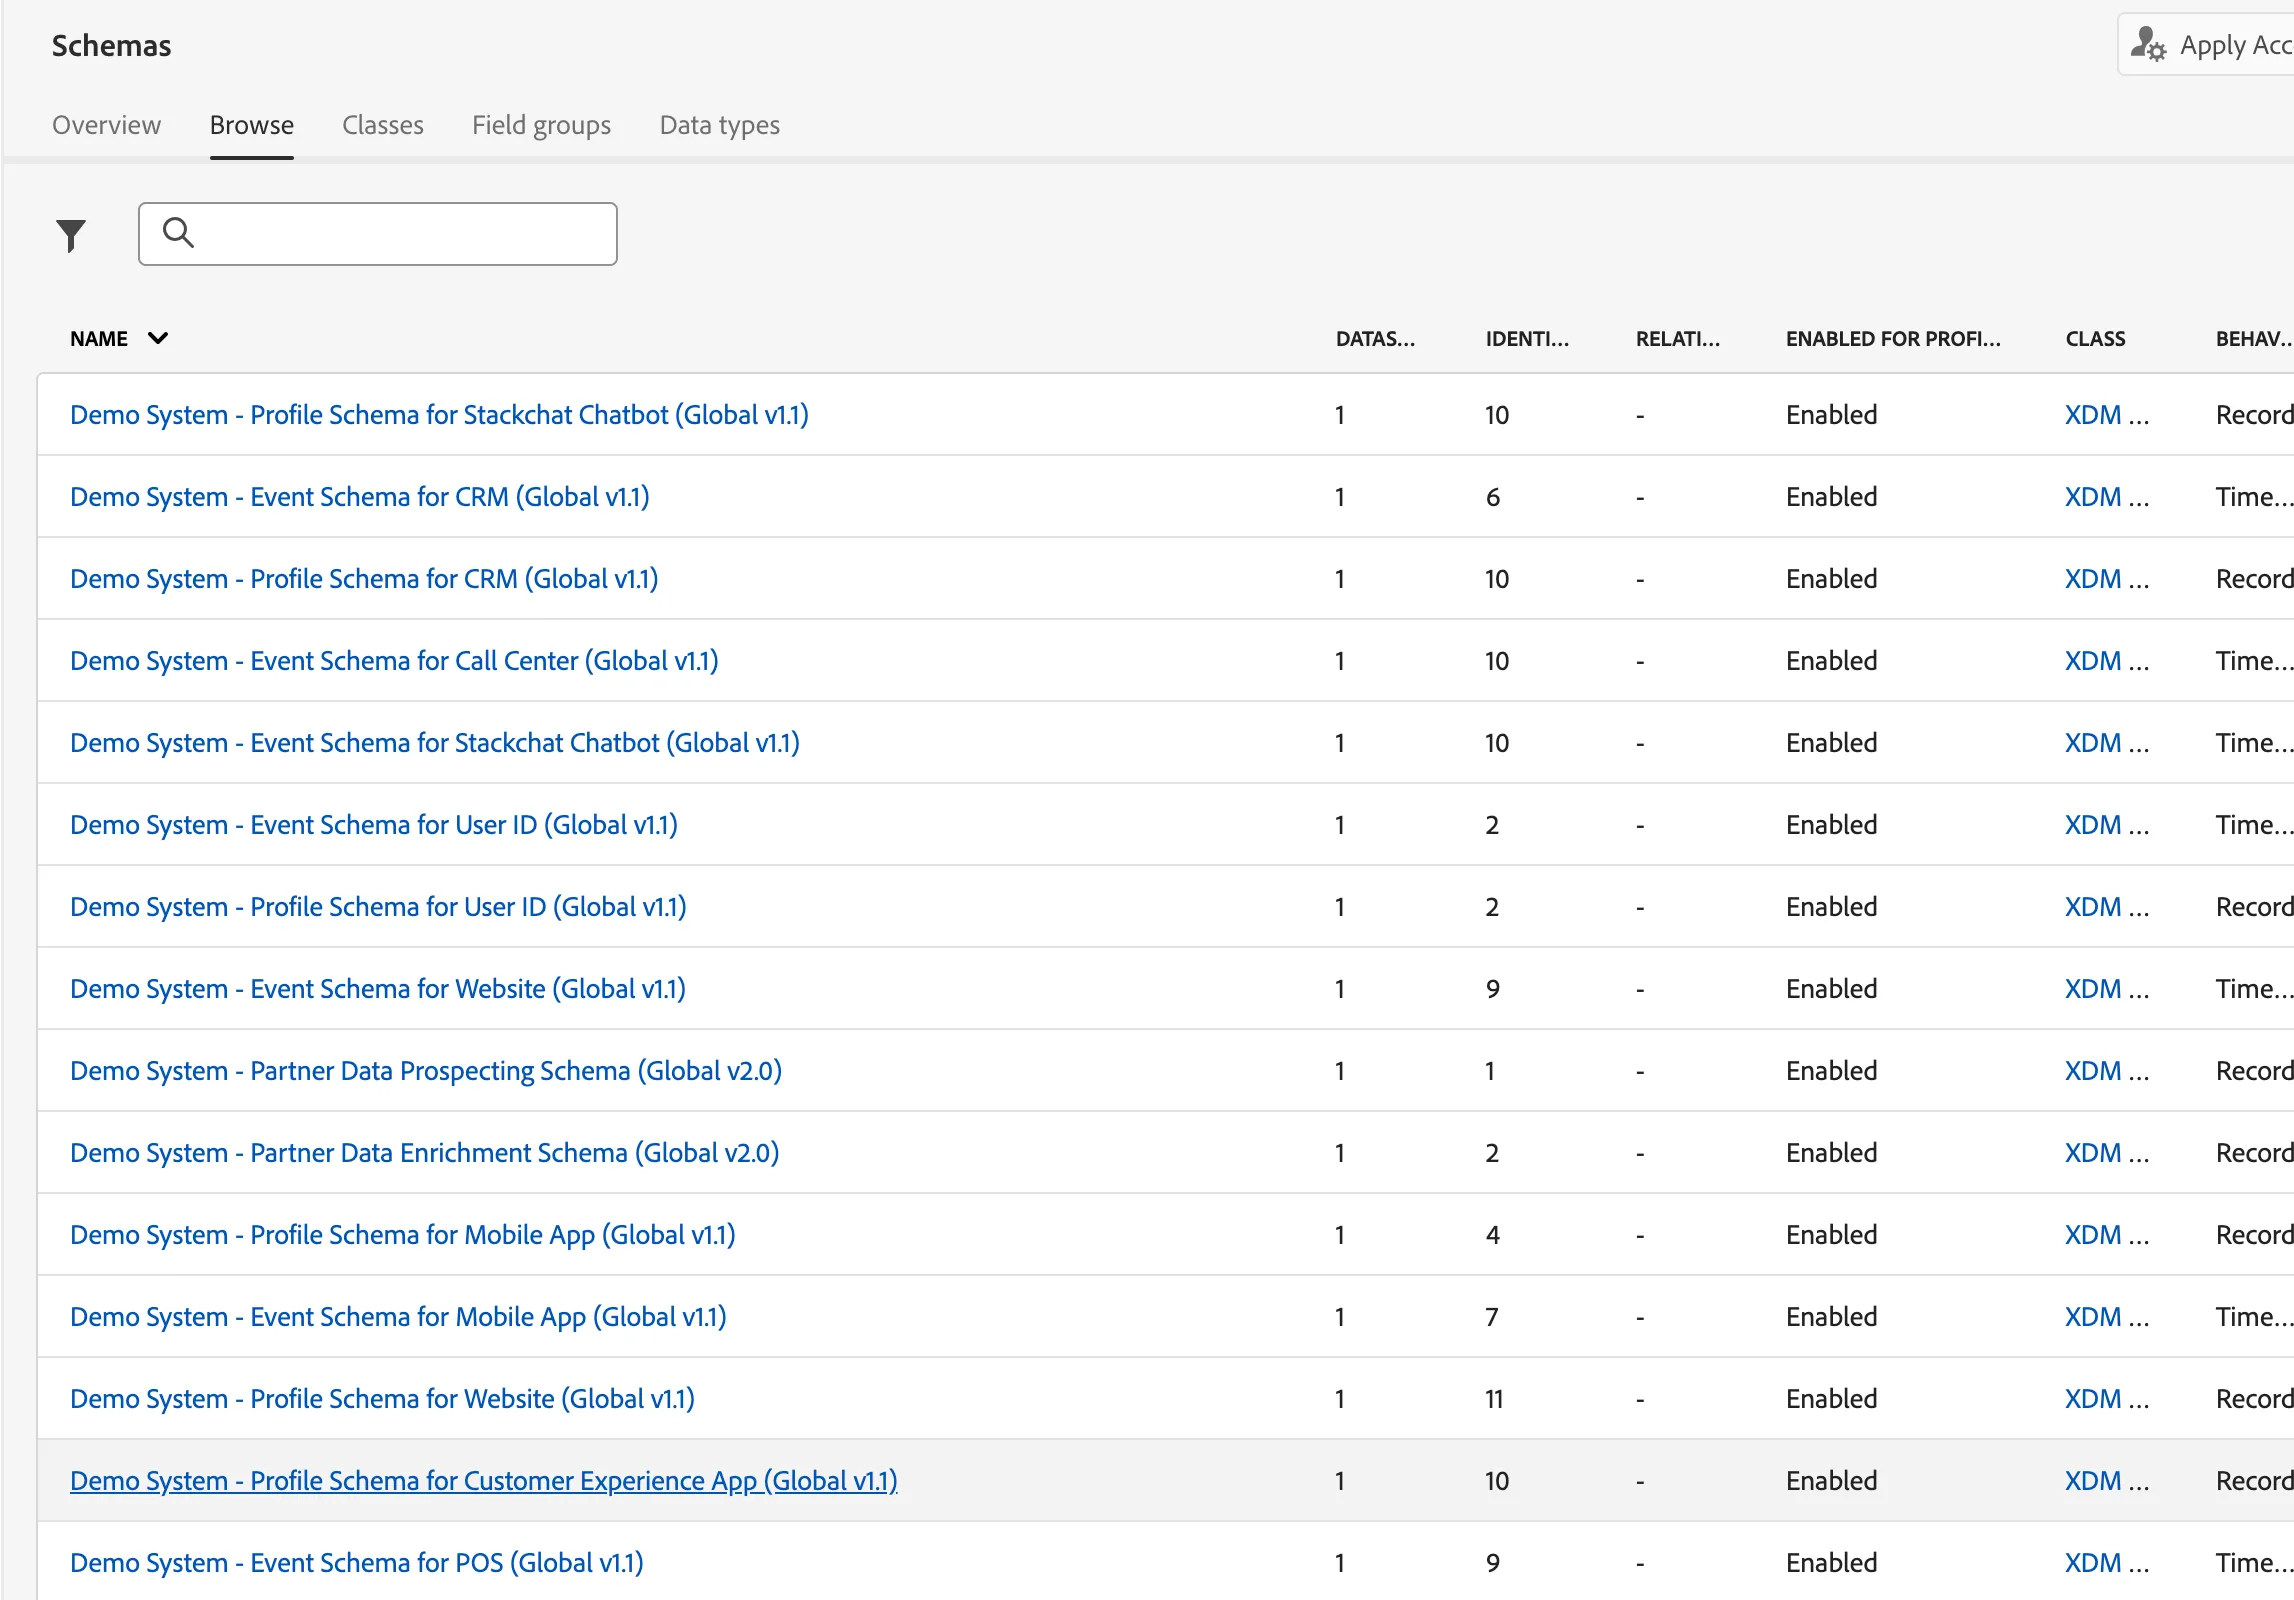Go to the Field groups tab
The image size is (2294, 1600).
click(541, 125)
